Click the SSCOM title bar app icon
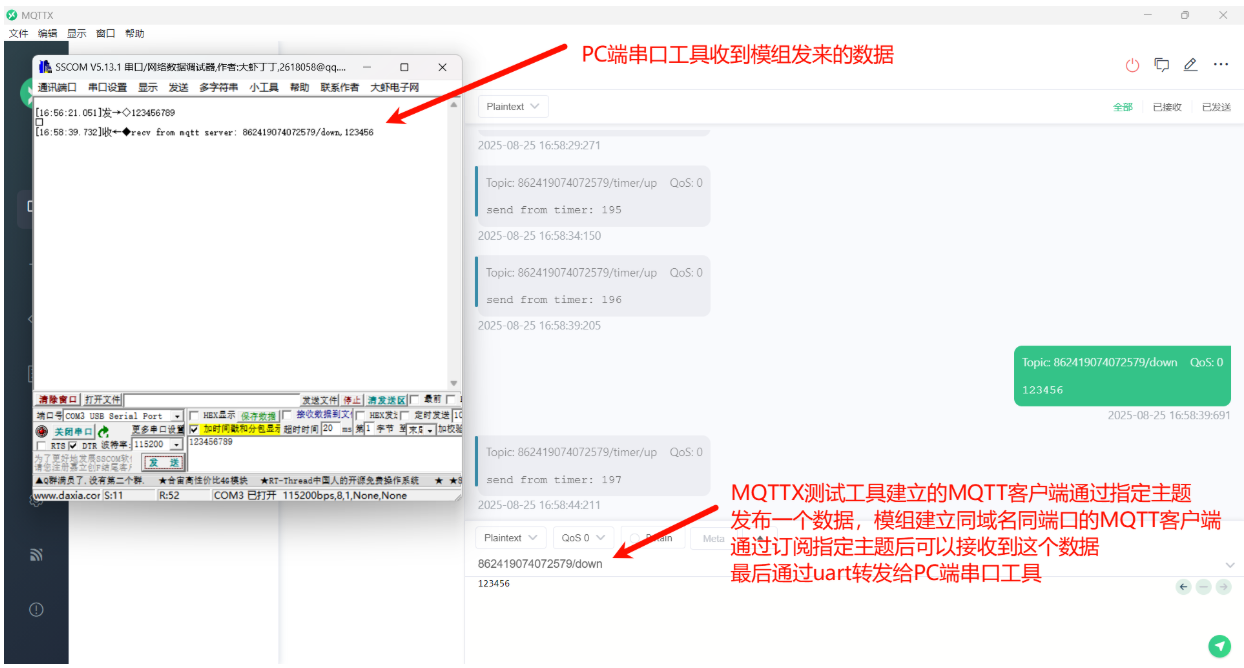The image size is (1244, 668). [45, 67]
